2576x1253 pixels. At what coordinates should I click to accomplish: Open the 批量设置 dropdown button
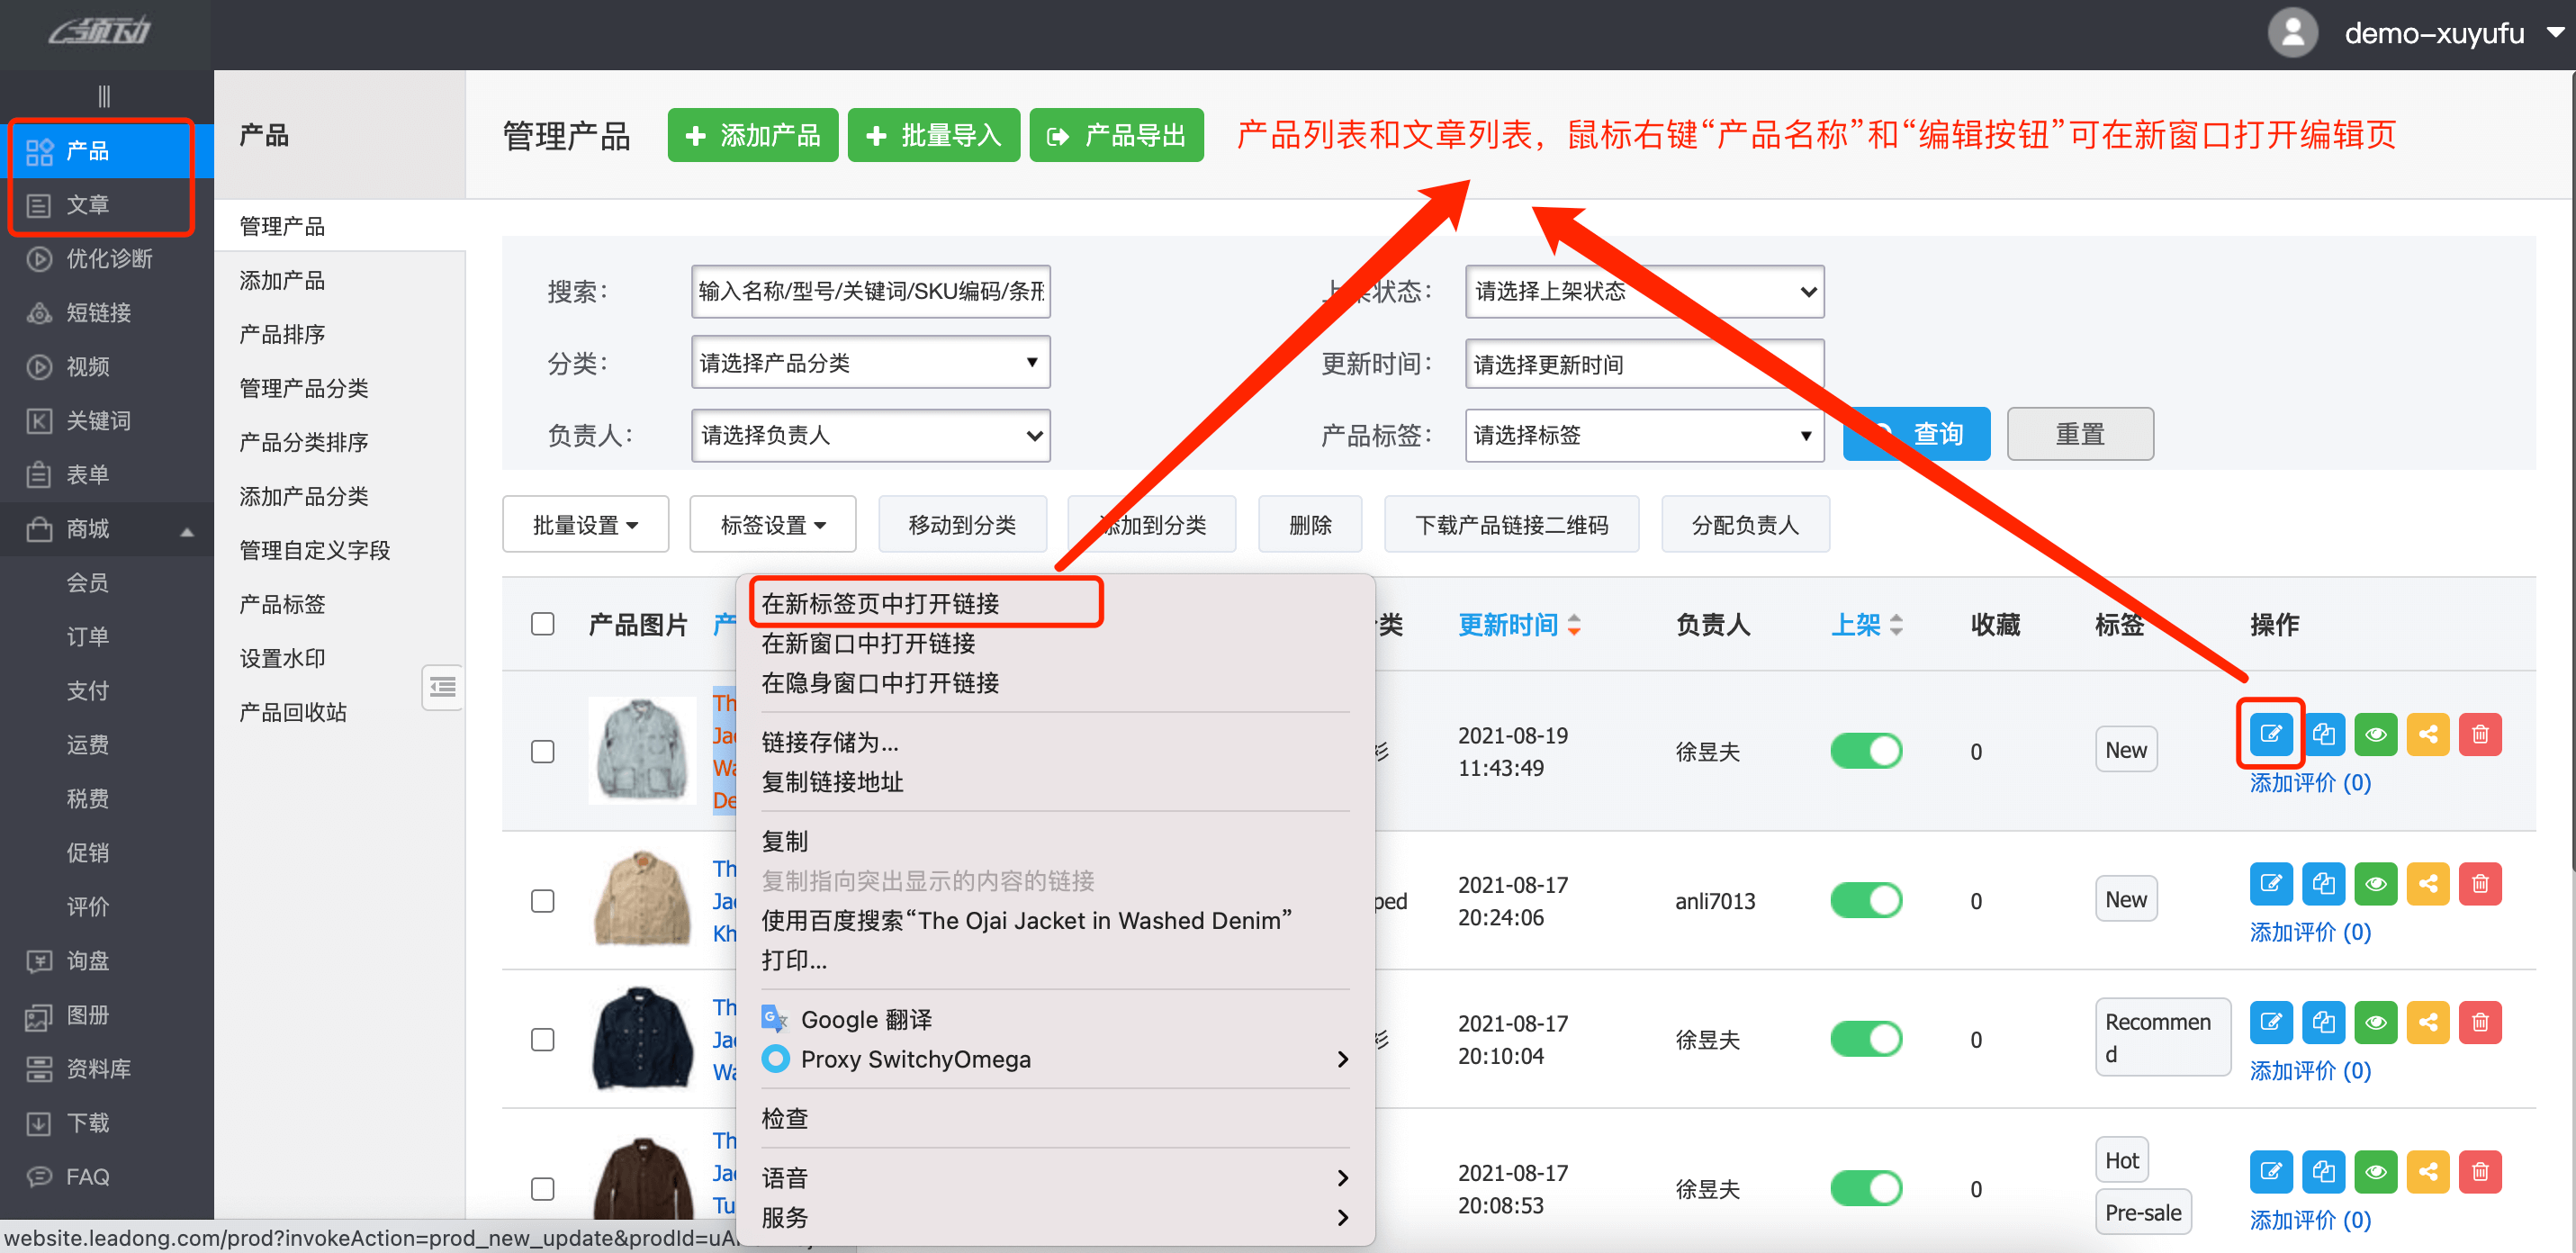[x=585, y=524]
